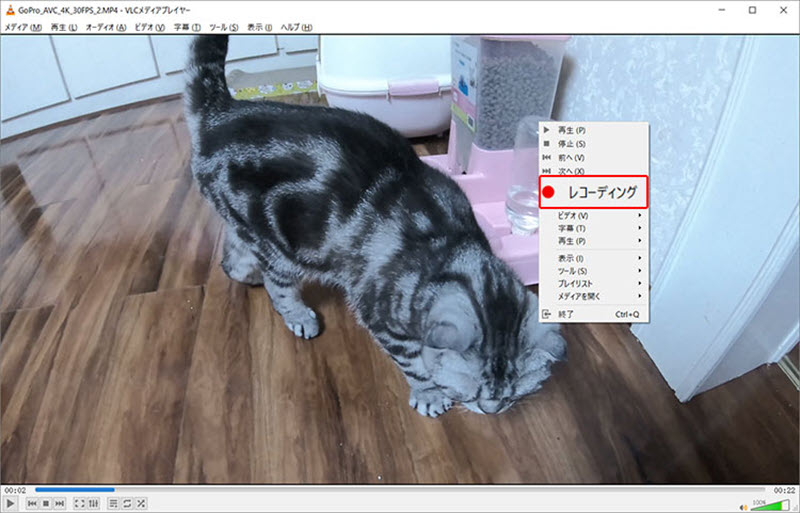
Task: Mute audio via the speaker icon
Action: coord(744,507)
